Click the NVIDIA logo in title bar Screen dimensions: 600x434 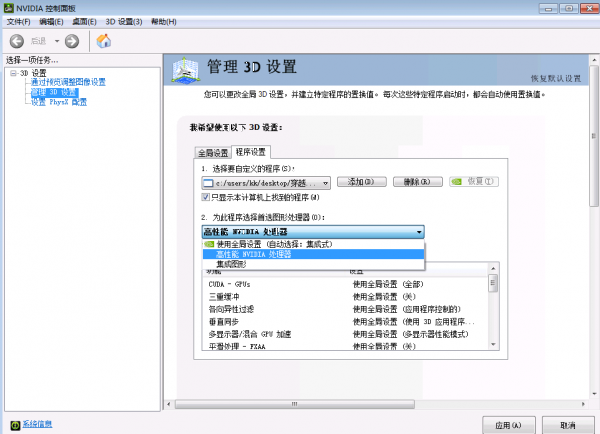point(8,8)
